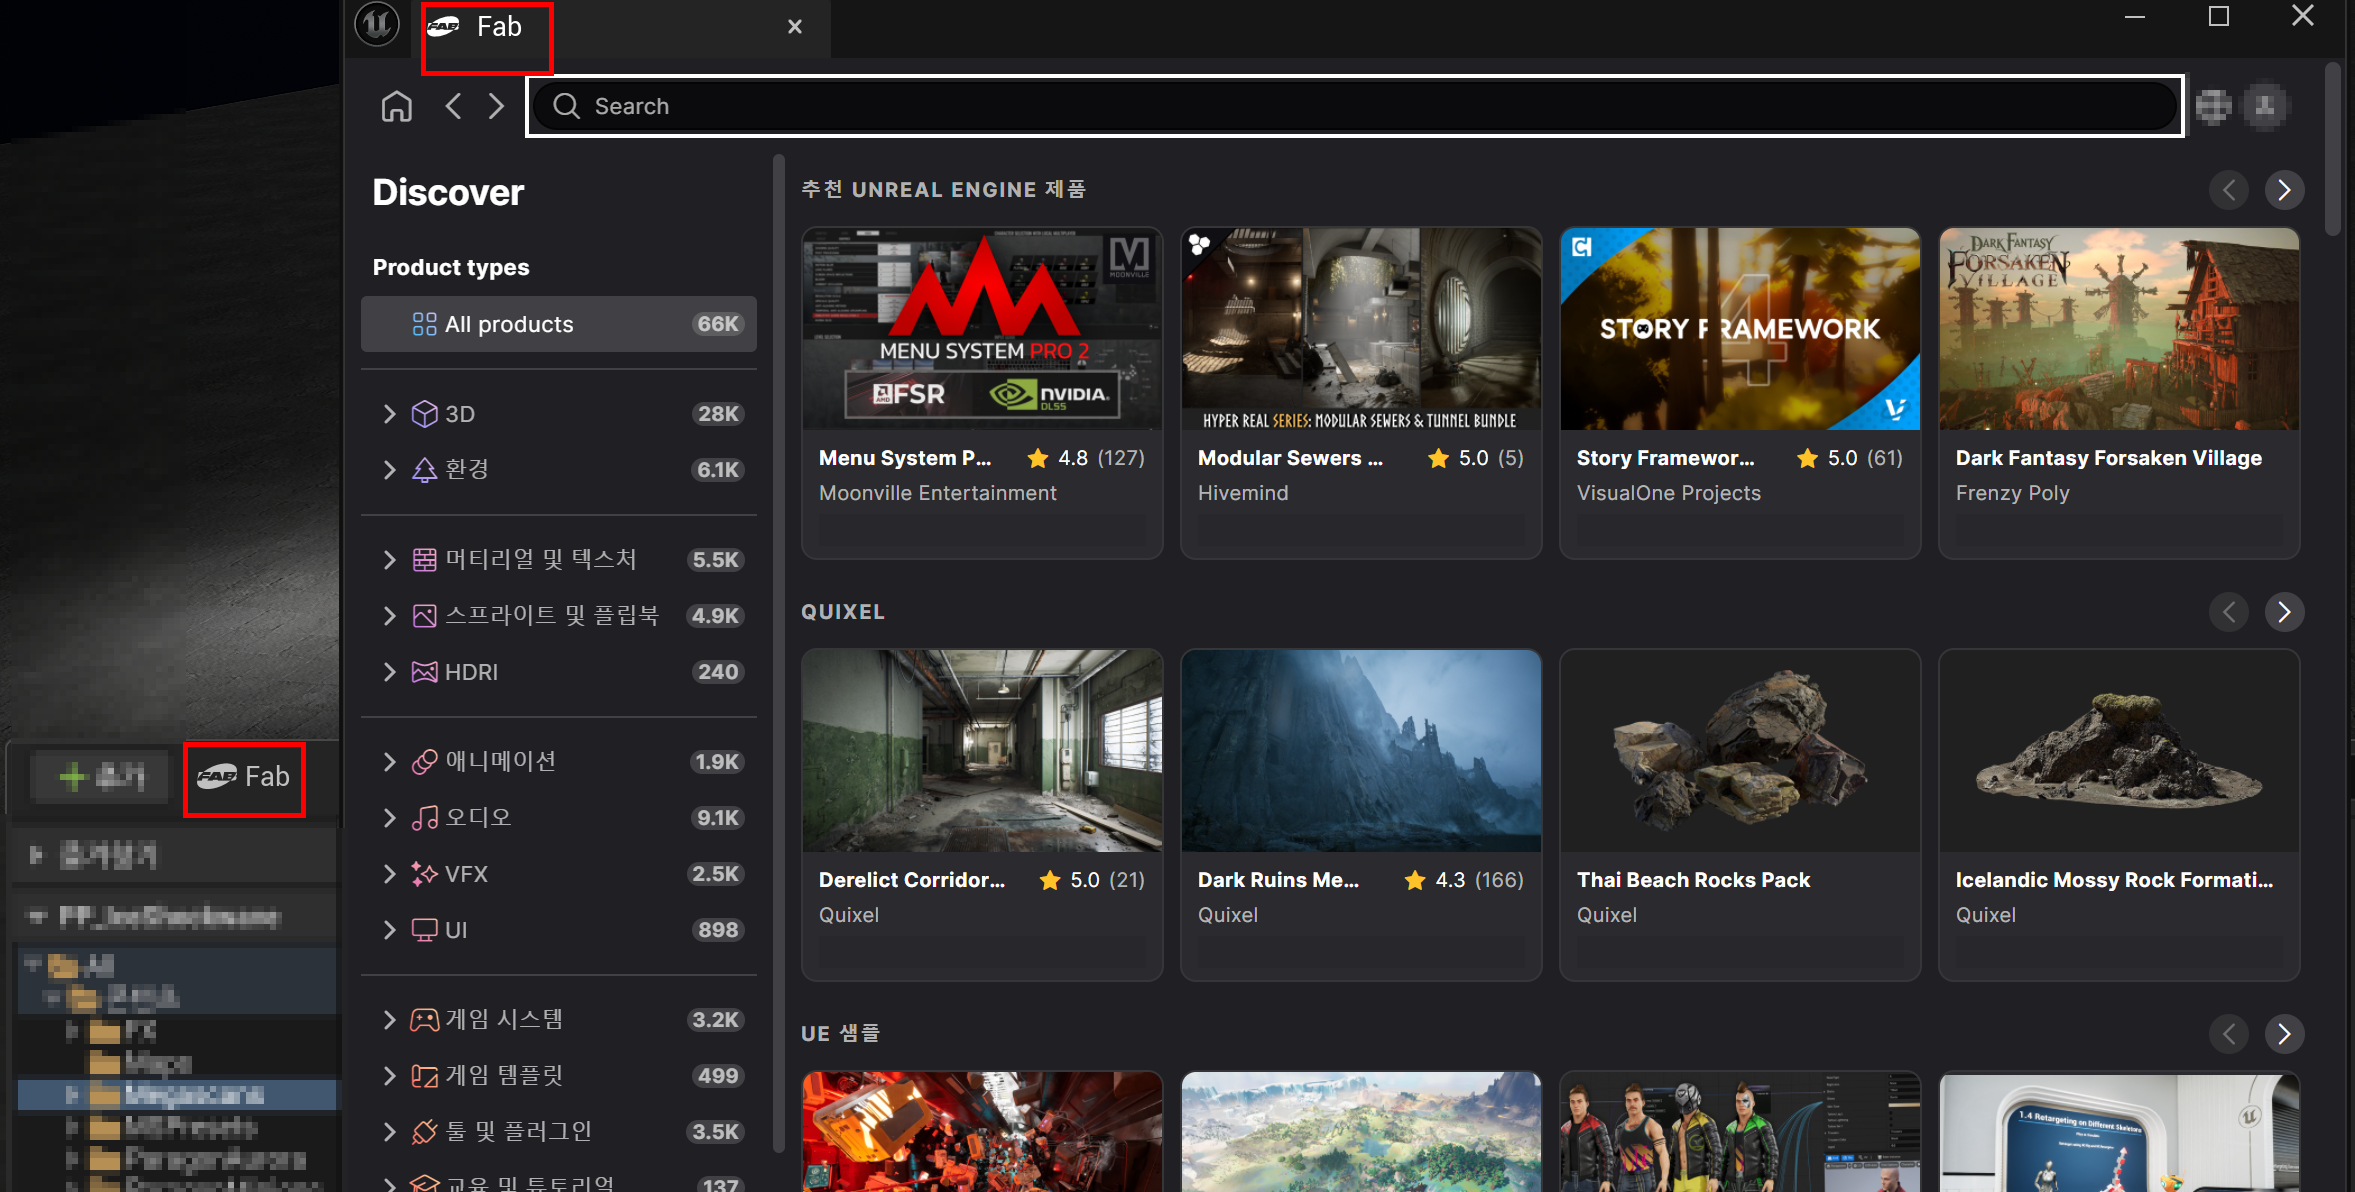The image size is (2355, 1192).
Task: Click the Fab search field
Action: point(1355,106)
